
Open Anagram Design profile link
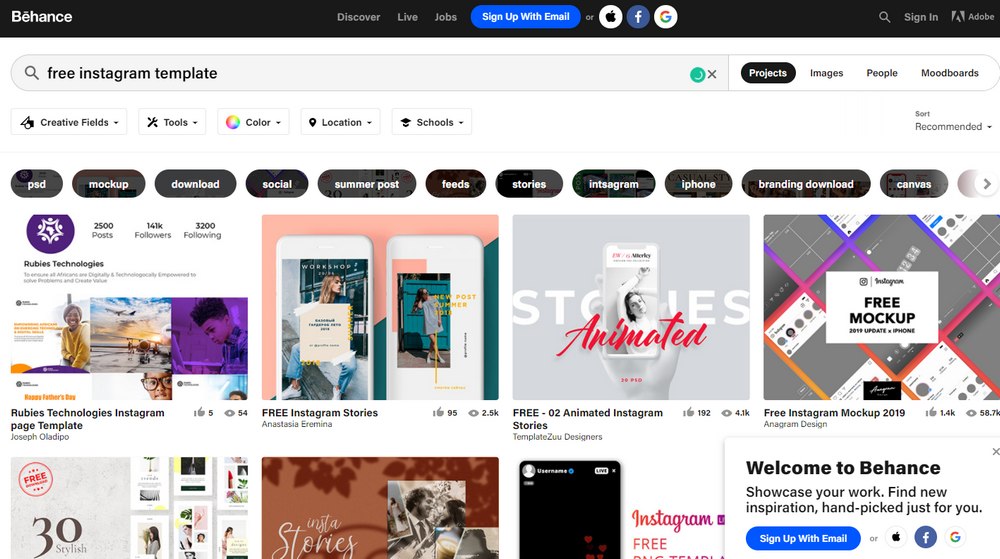click(x=795, y=424)
